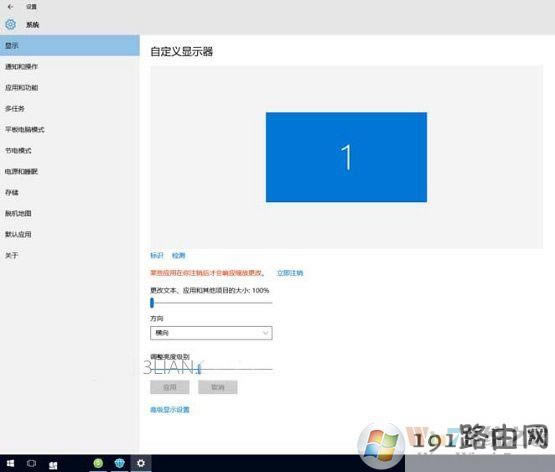Screen dimensions: 555x472
Task: Click the Settings gear on the taskbar
Action: 141,463
